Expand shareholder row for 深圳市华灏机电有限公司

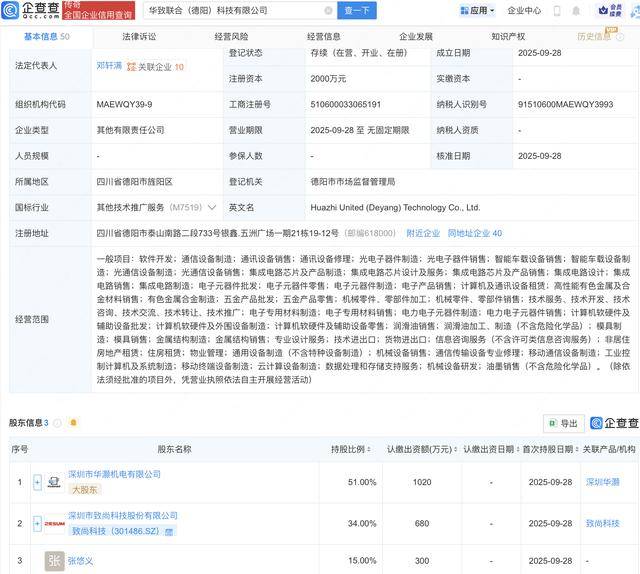pyautogui.click(x=37, y=482)
